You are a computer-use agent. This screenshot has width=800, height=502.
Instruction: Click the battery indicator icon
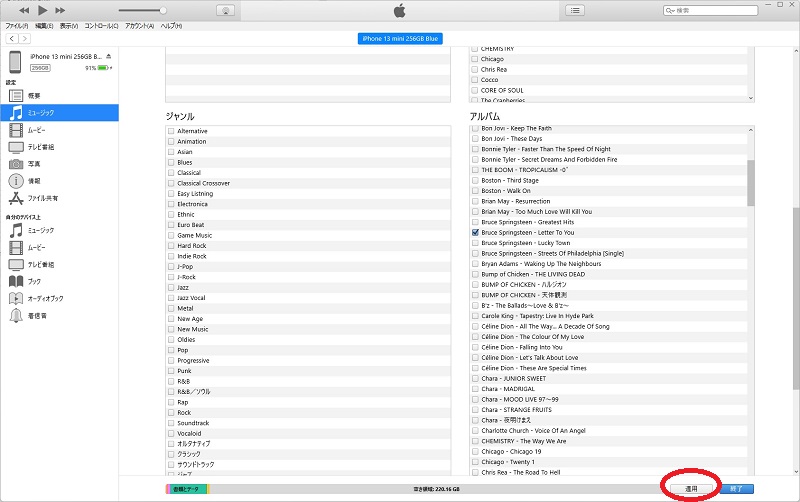(x=103, y=68)
